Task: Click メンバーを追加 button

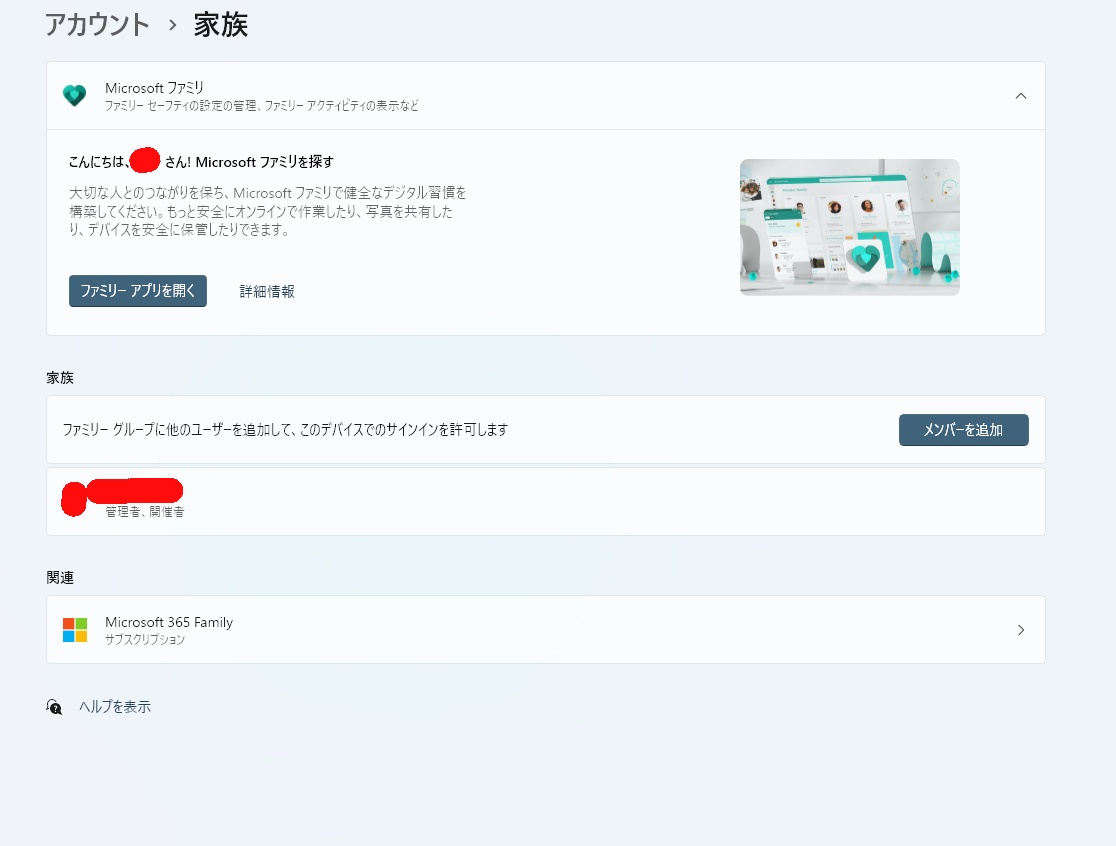Action: 964,430
